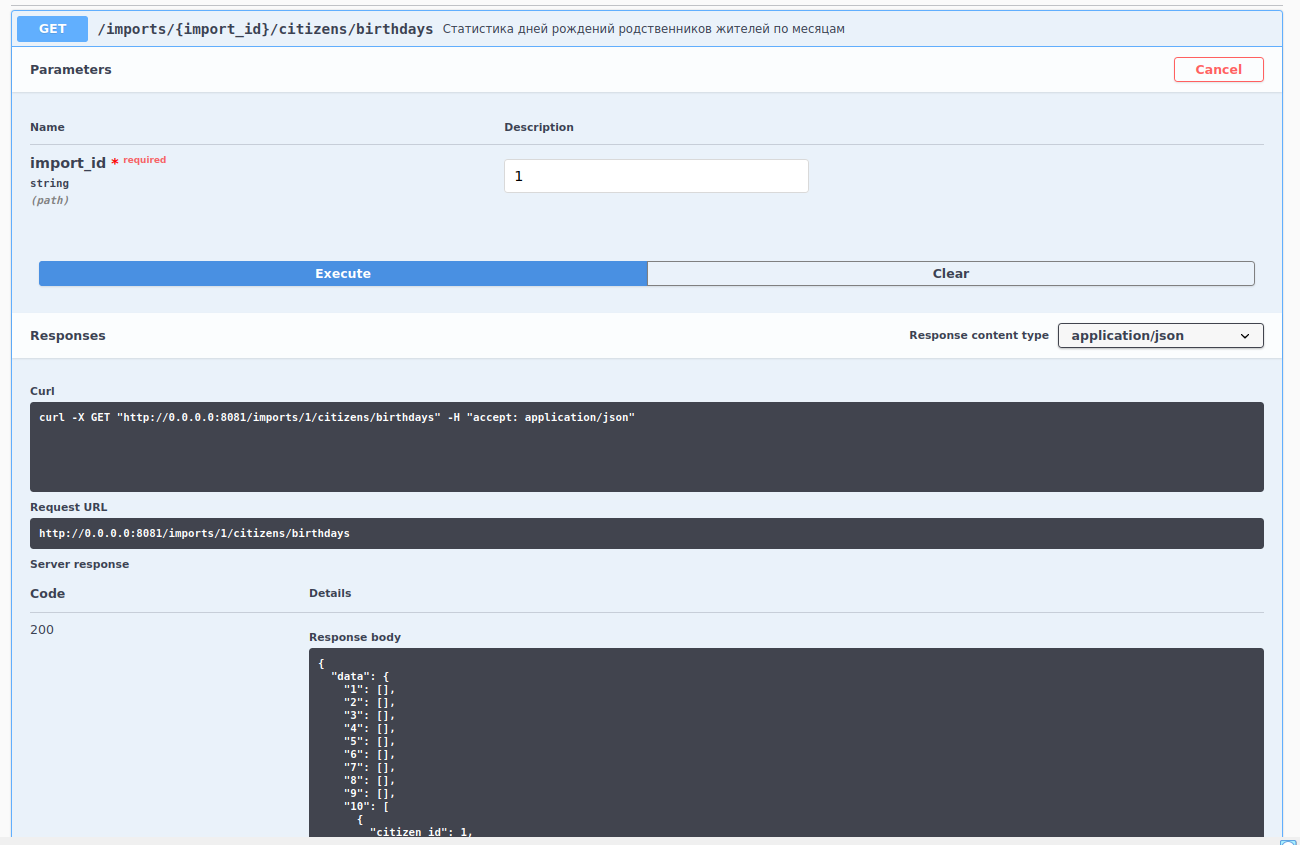Click the Request URL label
The image size is (1300, 845).
coord(68,507)
